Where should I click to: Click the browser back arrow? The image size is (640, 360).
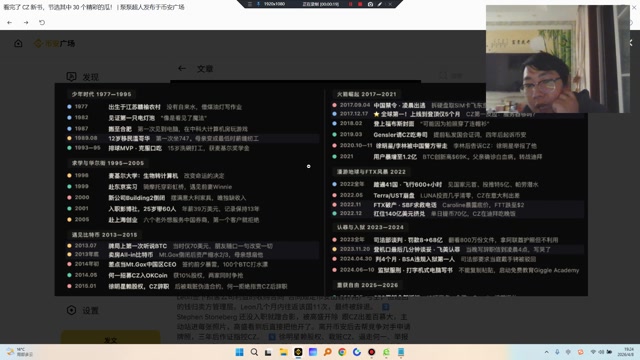[9, 22]
